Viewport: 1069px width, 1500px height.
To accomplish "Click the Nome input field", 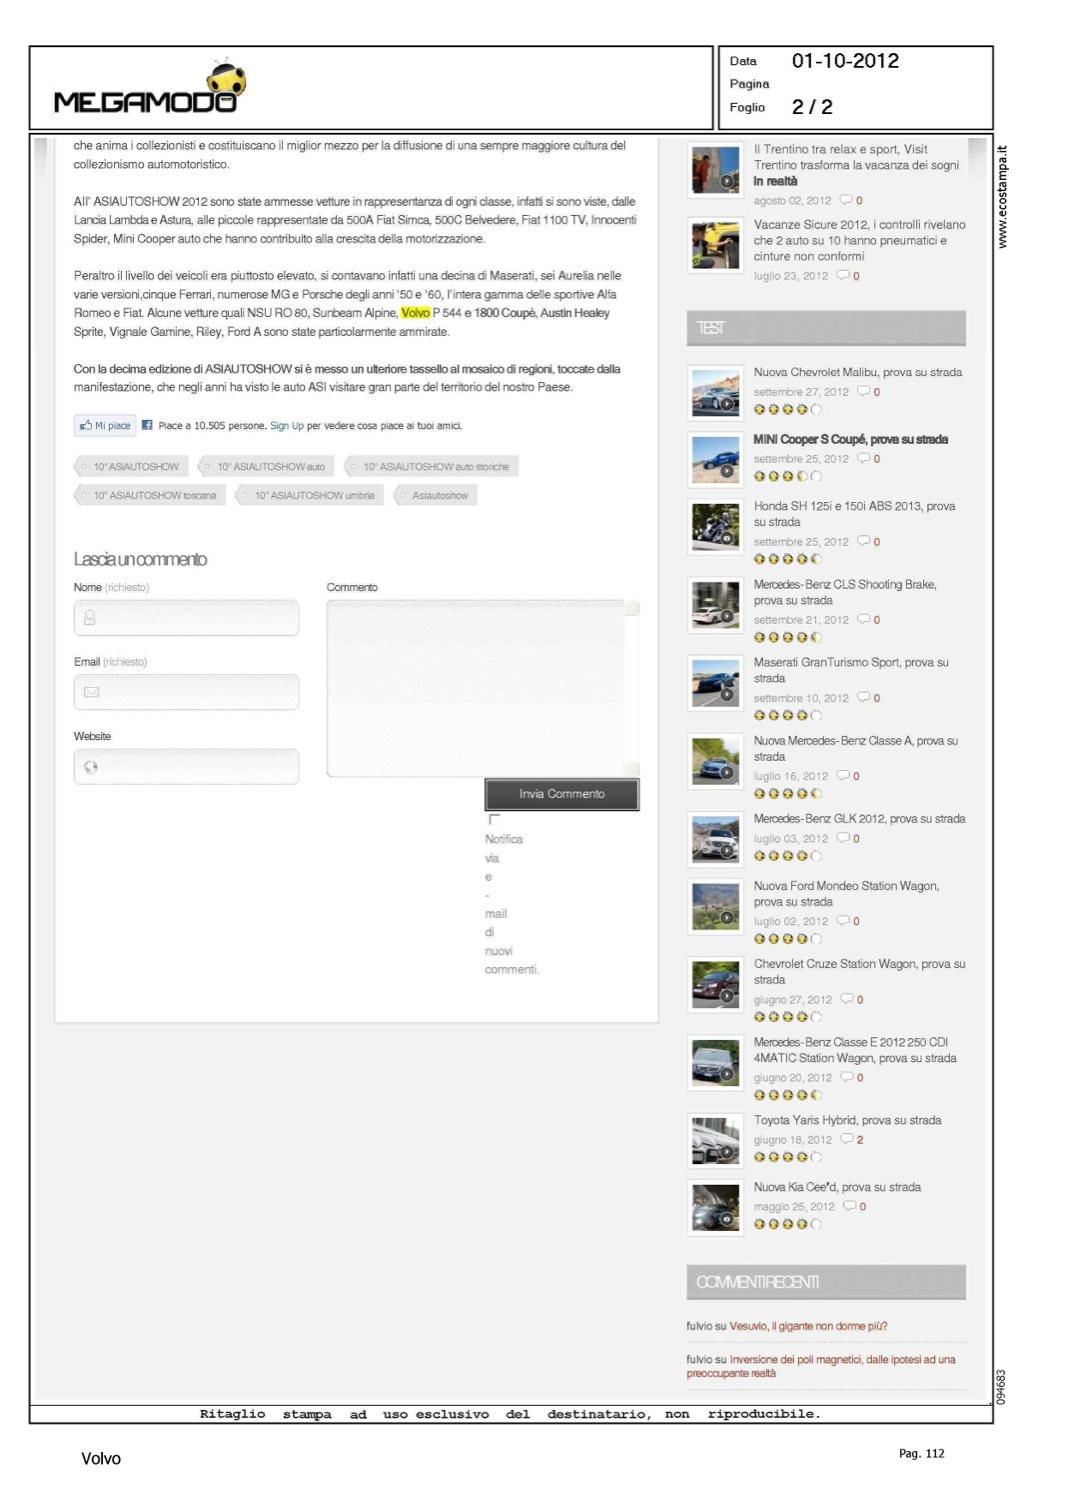I will [x=186, y=618].
